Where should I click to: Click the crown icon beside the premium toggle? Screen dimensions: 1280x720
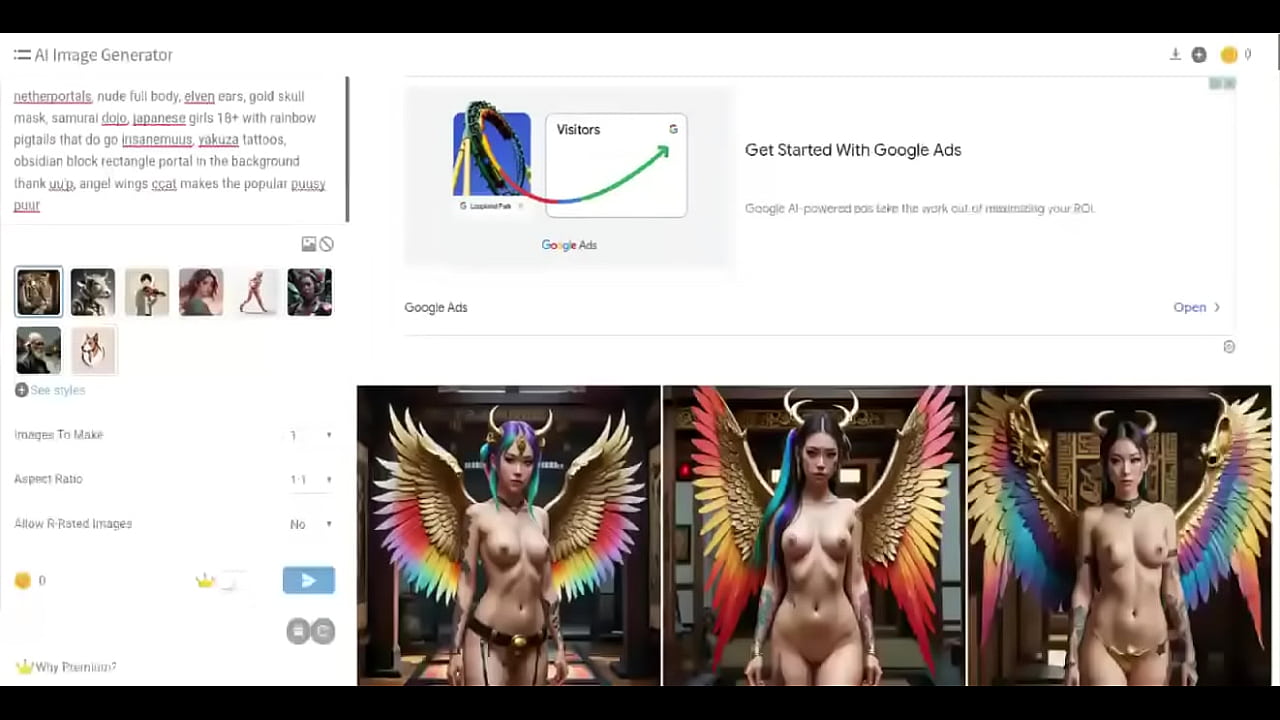pos(205,581)
